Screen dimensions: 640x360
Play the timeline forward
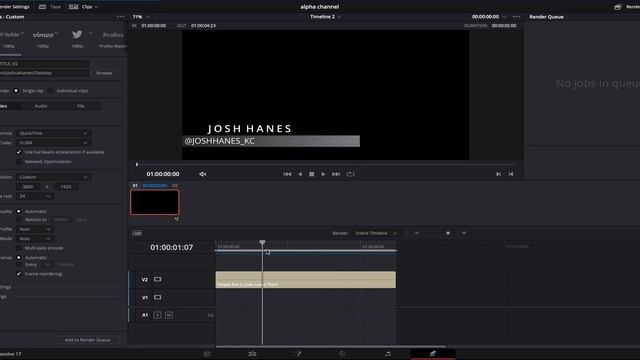tap(323, 174)
